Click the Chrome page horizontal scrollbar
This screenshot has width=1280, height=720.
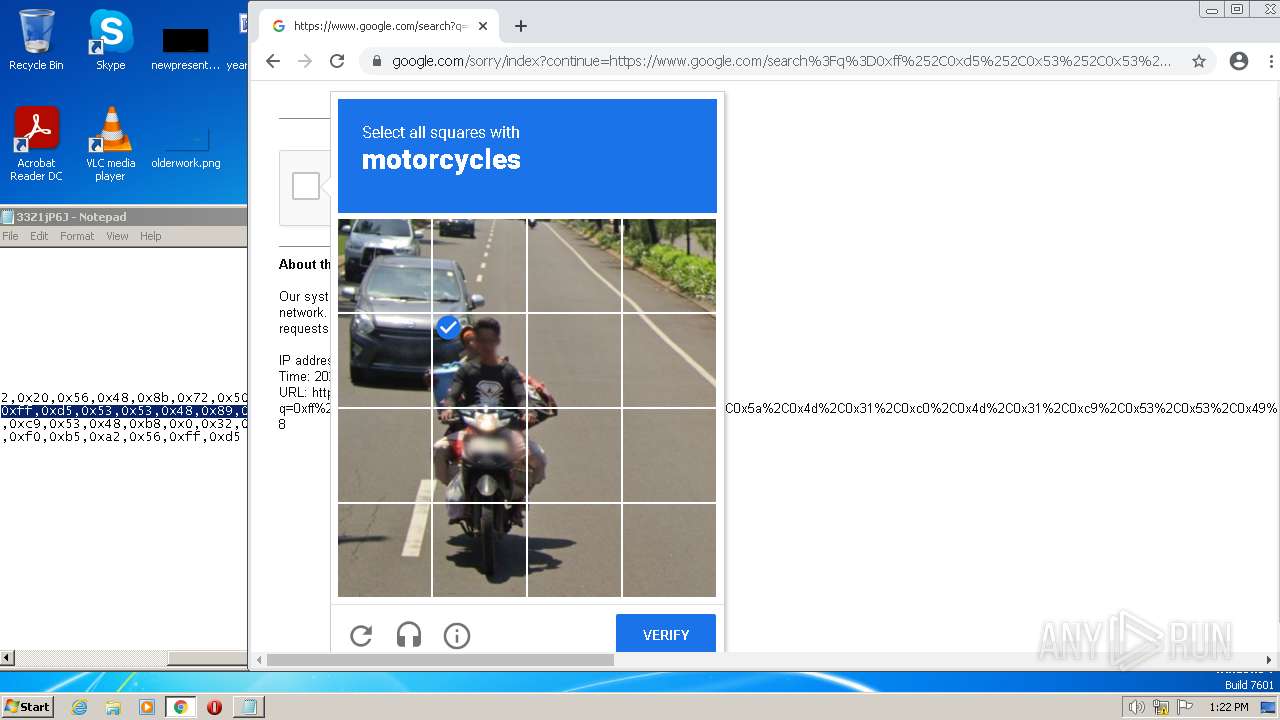point(440,660)
